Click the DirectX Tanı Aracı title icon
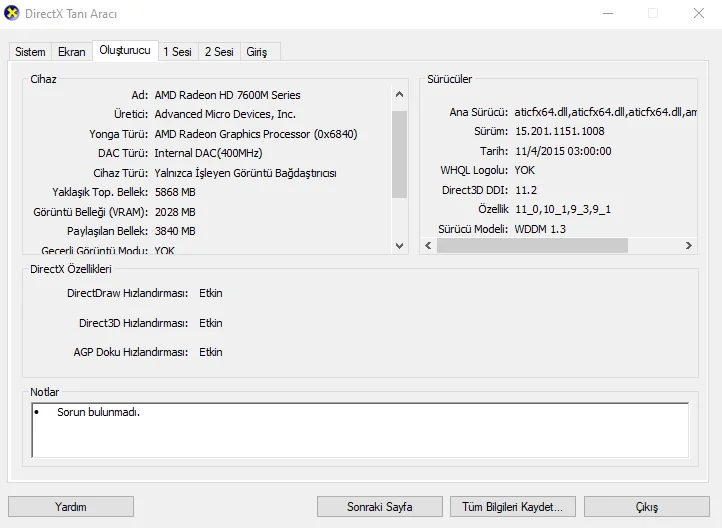The width and height of the screenshot is (722, 528). [12, 13]
